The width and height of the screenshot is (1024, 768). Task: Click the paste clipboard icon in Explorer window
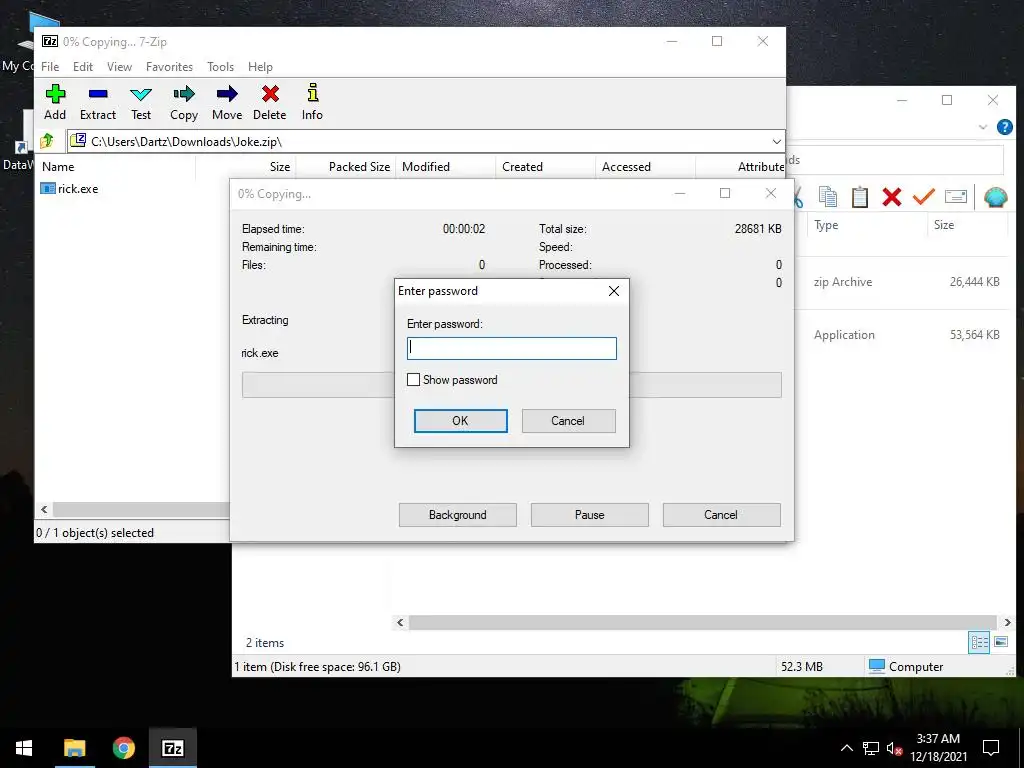tap(859, 197)
